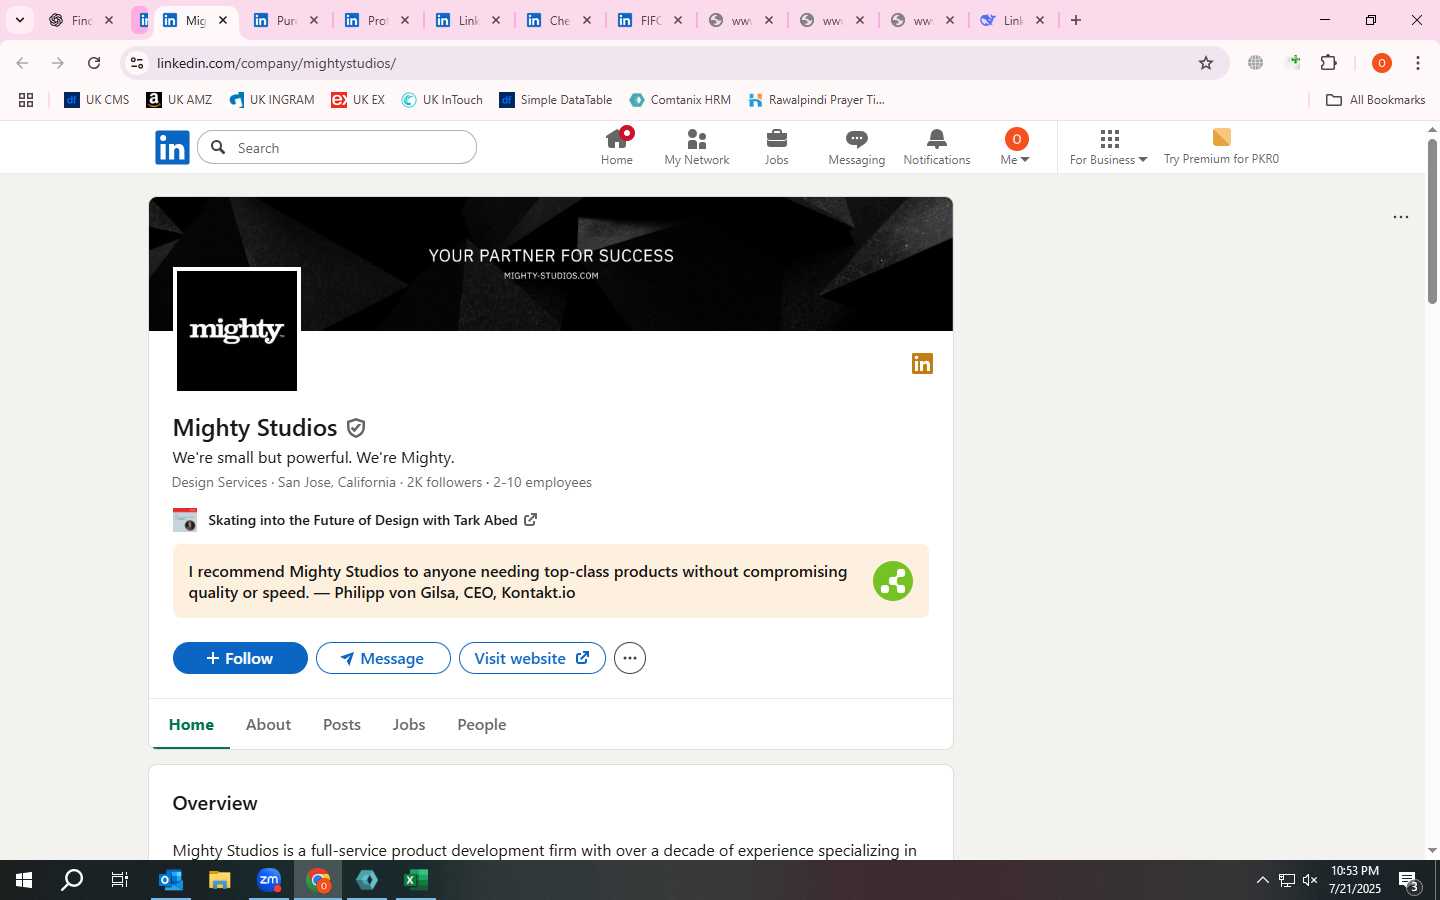The width and height of the screenshot is (1440, 900).
Task: Bookmark this page with the star icon
Action: (x=1206, y=63)
